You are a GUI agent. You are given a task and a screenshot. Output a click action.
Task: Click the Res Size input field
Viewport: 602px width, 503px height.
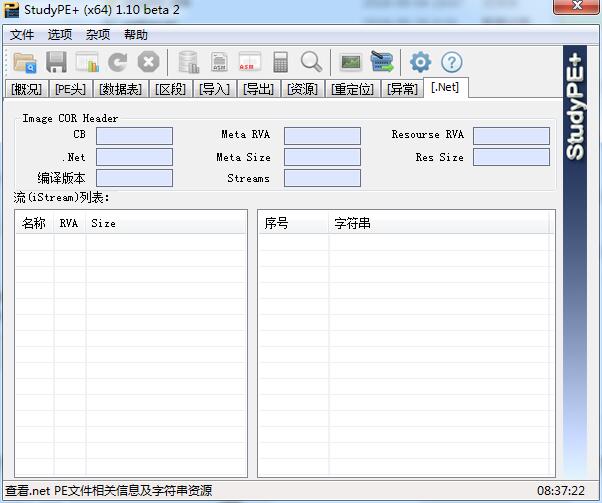click(x=511, y=157)
